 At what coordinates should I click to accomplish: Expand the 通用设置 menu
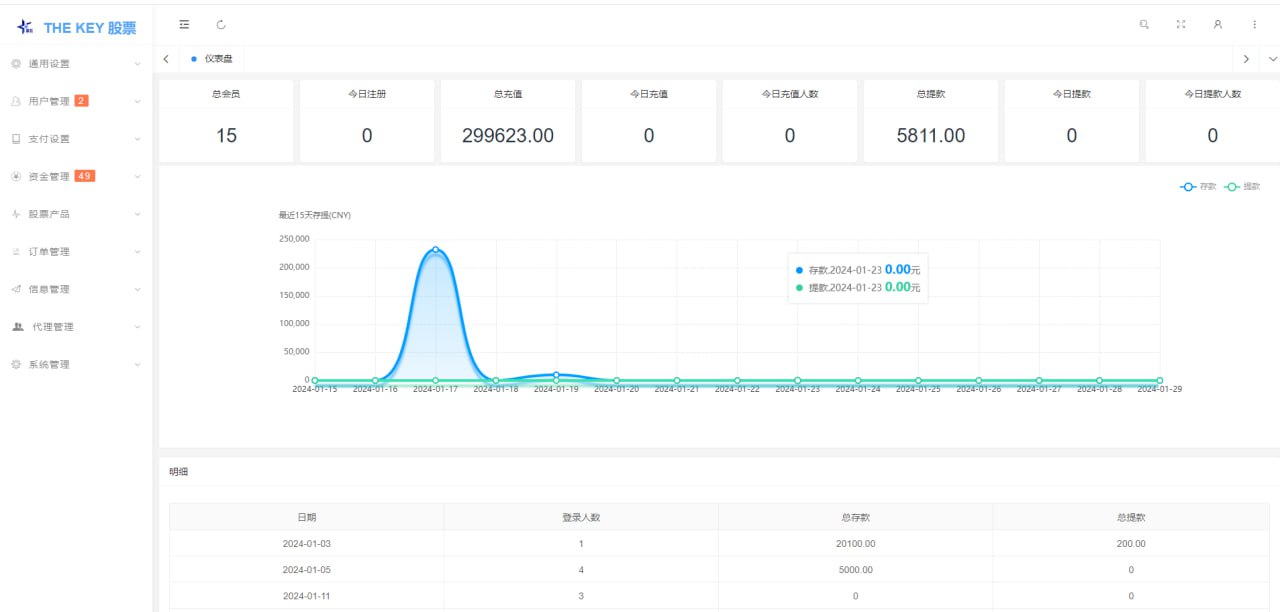(x=76, y=64)
